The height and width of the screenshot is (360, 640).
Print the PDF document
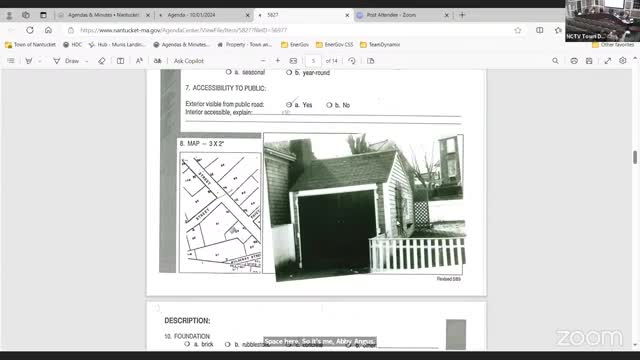point(574,61)
